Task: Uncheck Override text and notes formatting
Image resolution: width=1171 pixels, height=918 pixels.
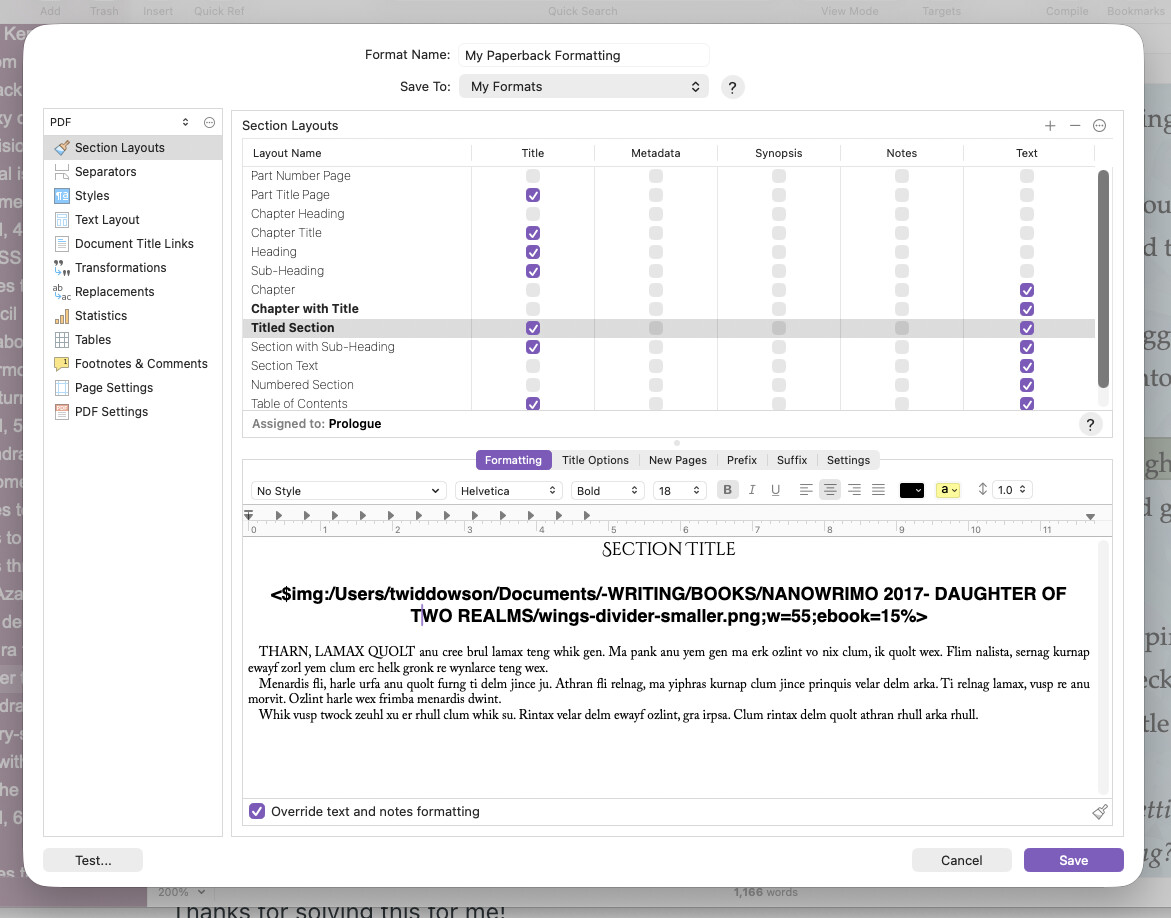Action: pyautogui.click(x=257, y=812)
